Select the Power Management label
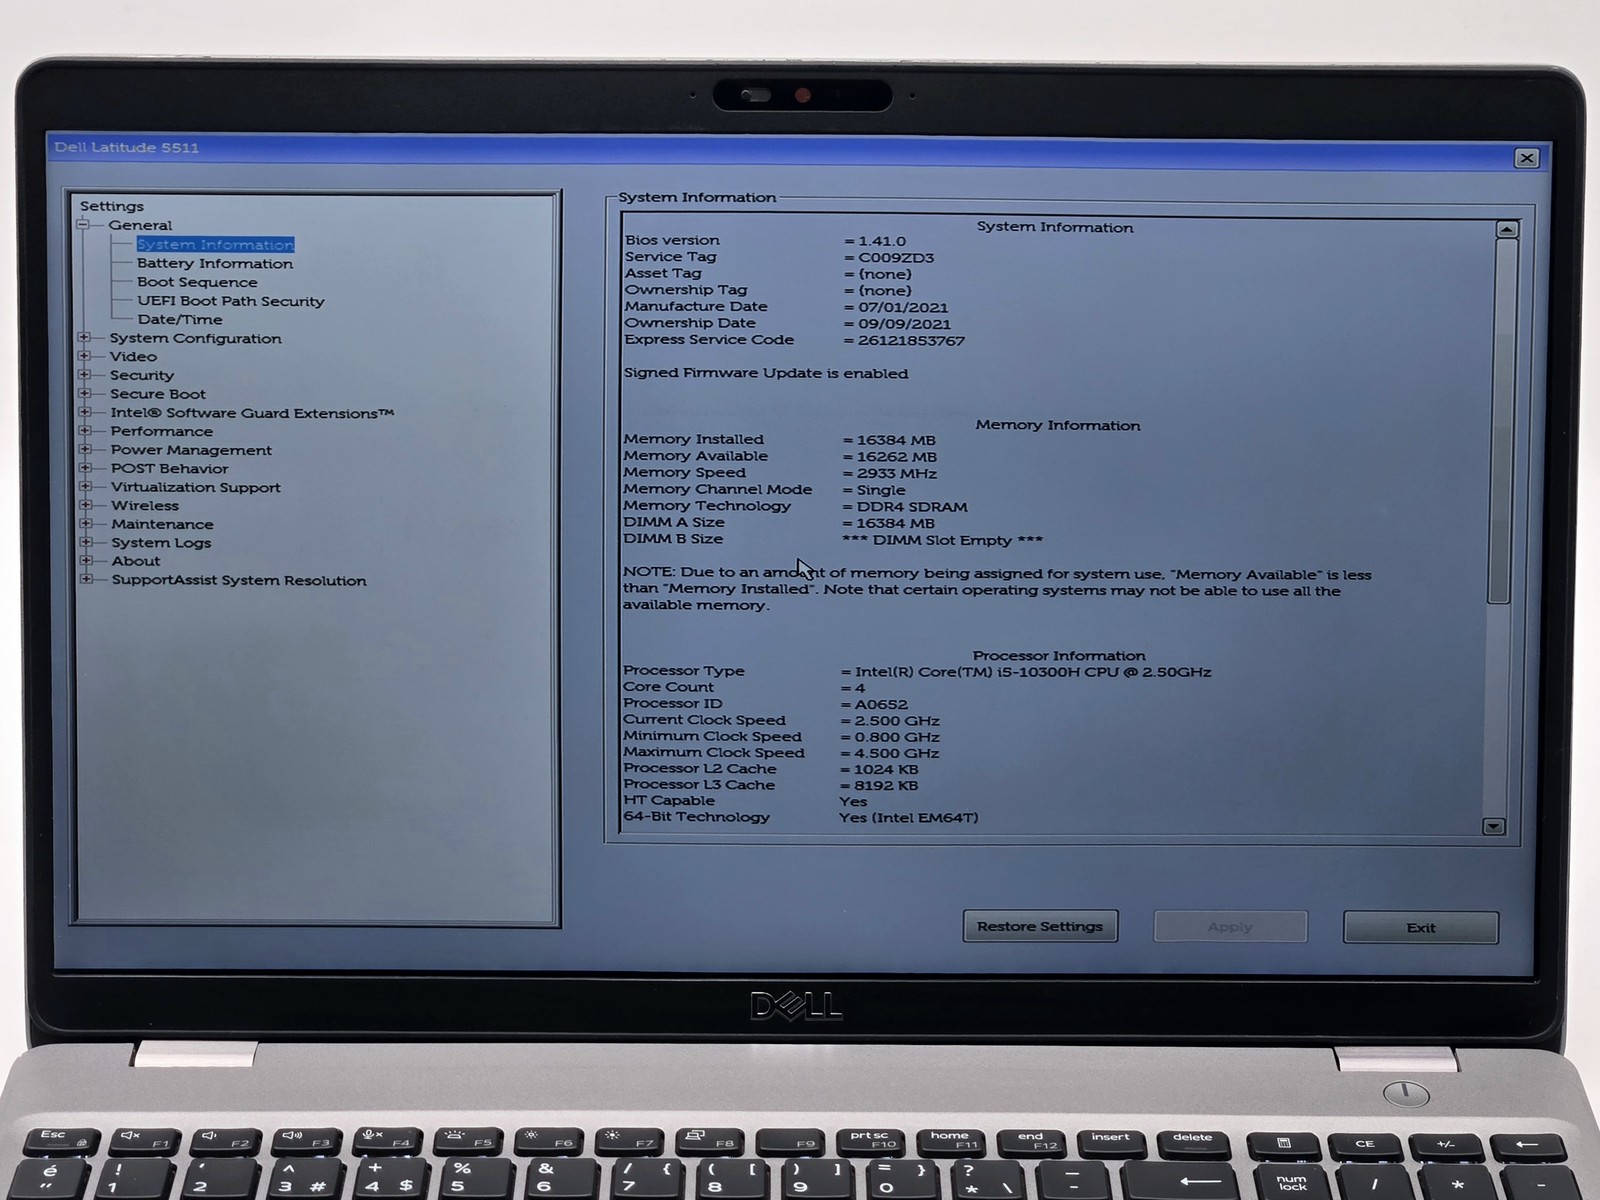Screen dimensions: 1600x1200 pos(191,450)
